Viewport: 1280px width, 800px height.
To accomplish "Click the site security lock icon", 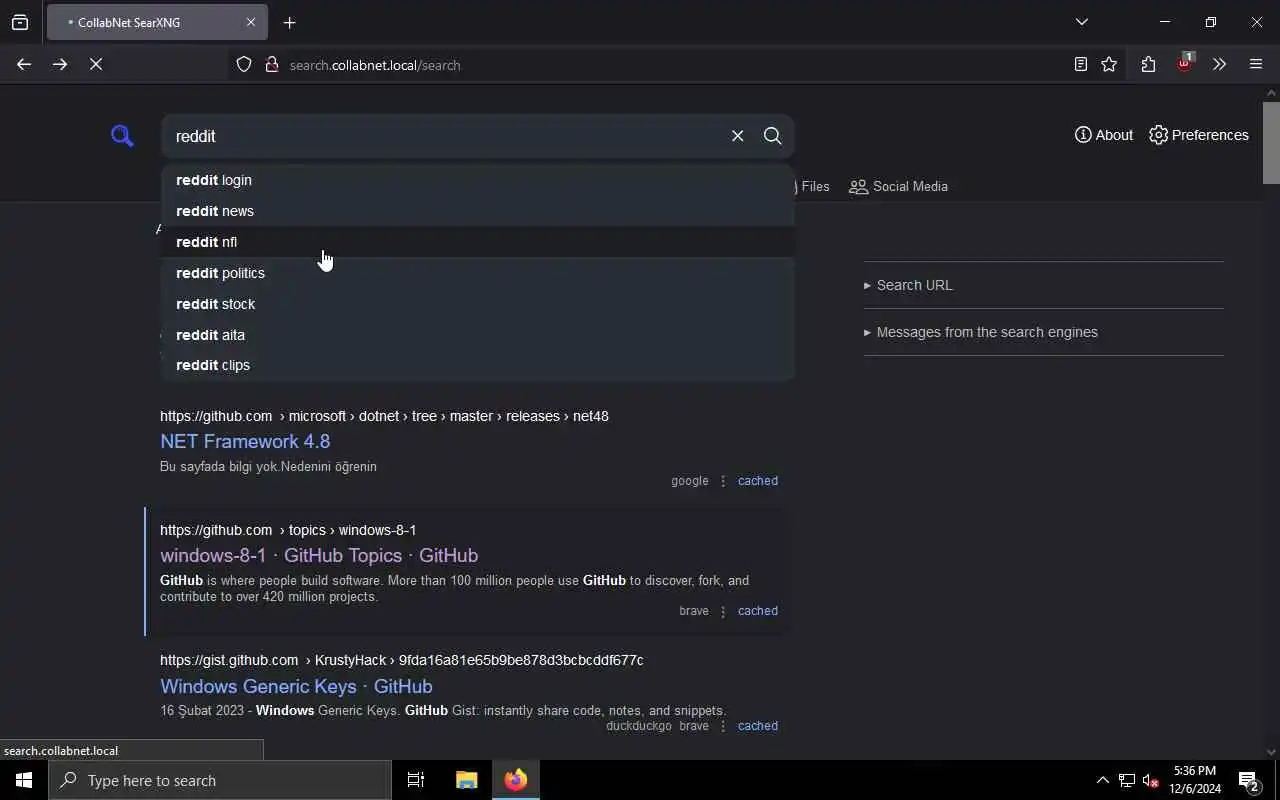I will [271, 65].
